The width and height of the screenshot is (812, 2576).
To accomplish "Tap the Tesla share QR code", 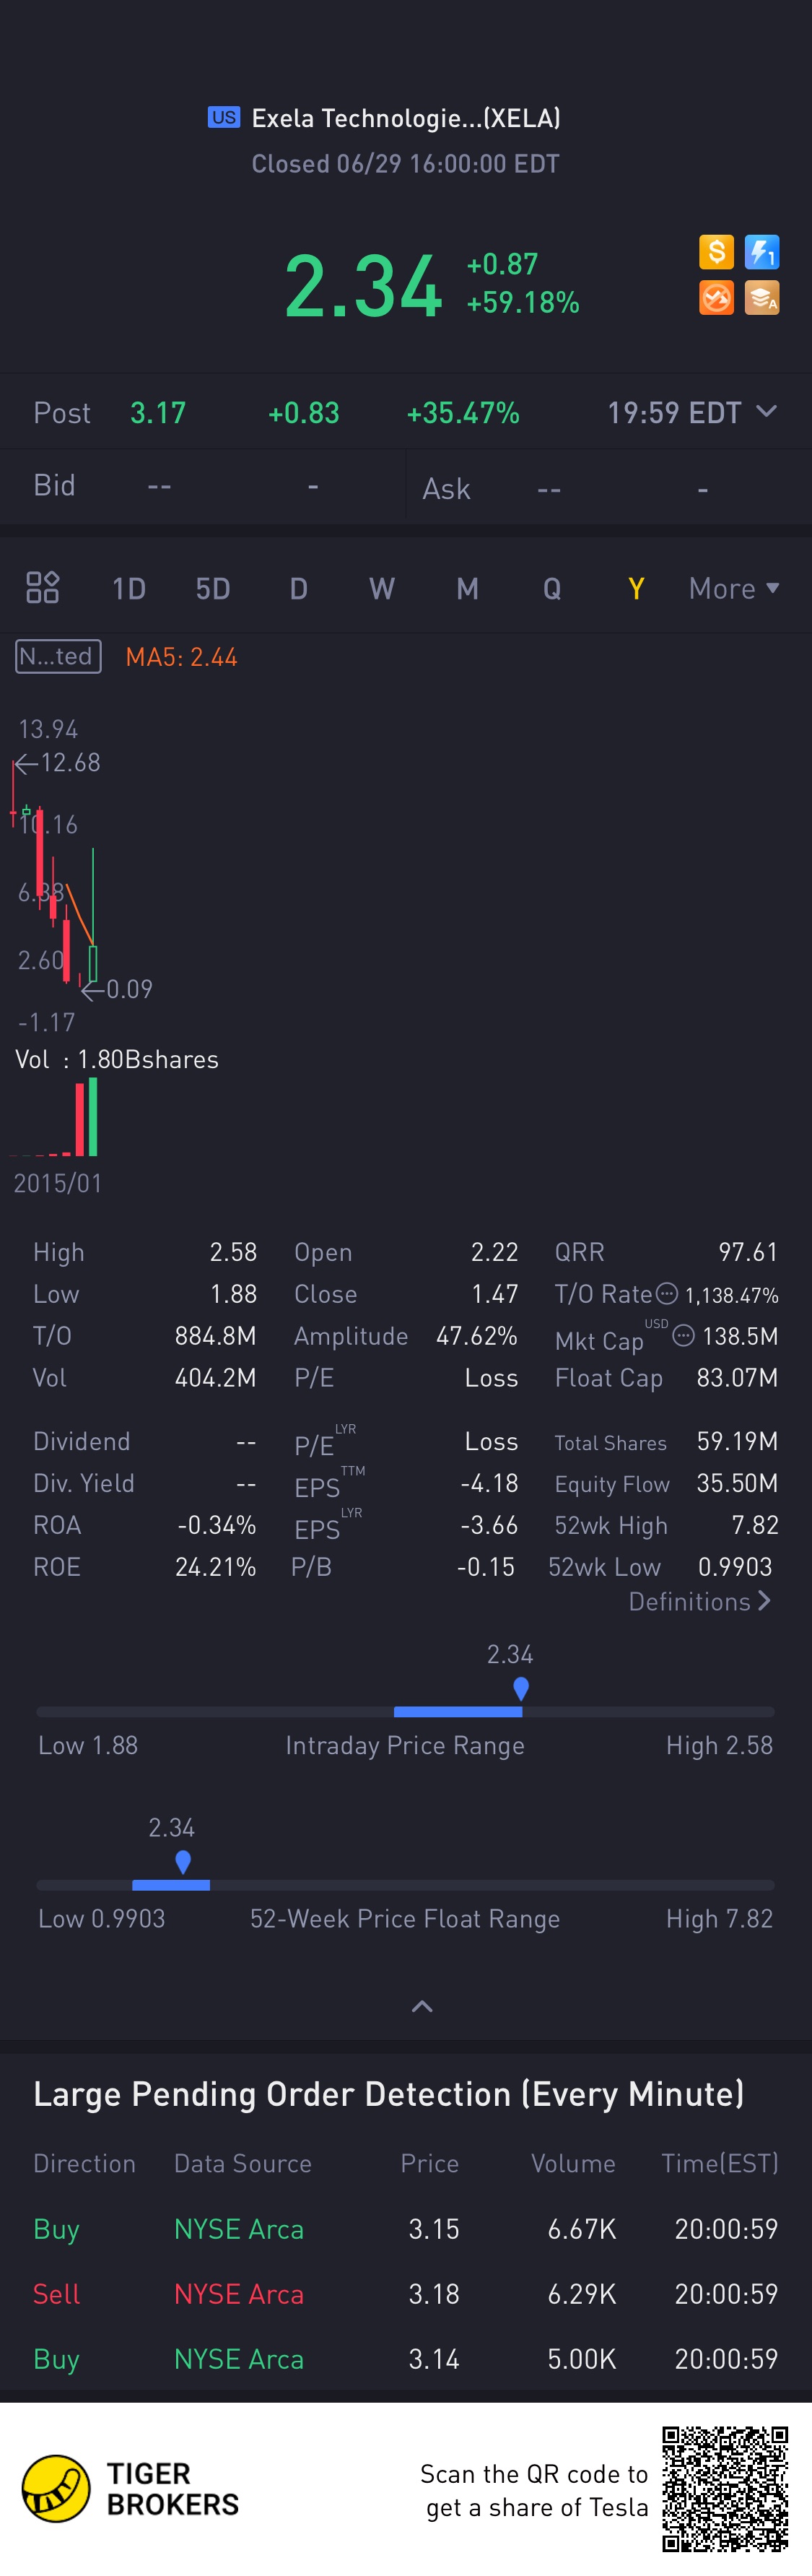I will 725,2489.
